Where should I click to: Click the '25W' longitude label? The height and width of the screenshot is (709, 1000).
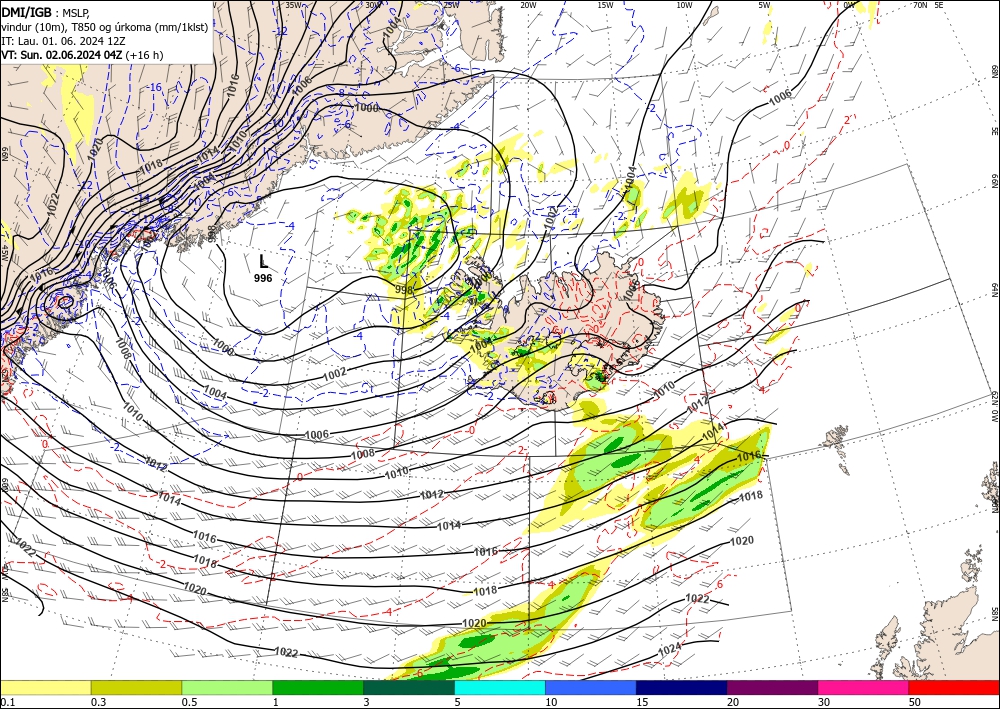point(451,4)
